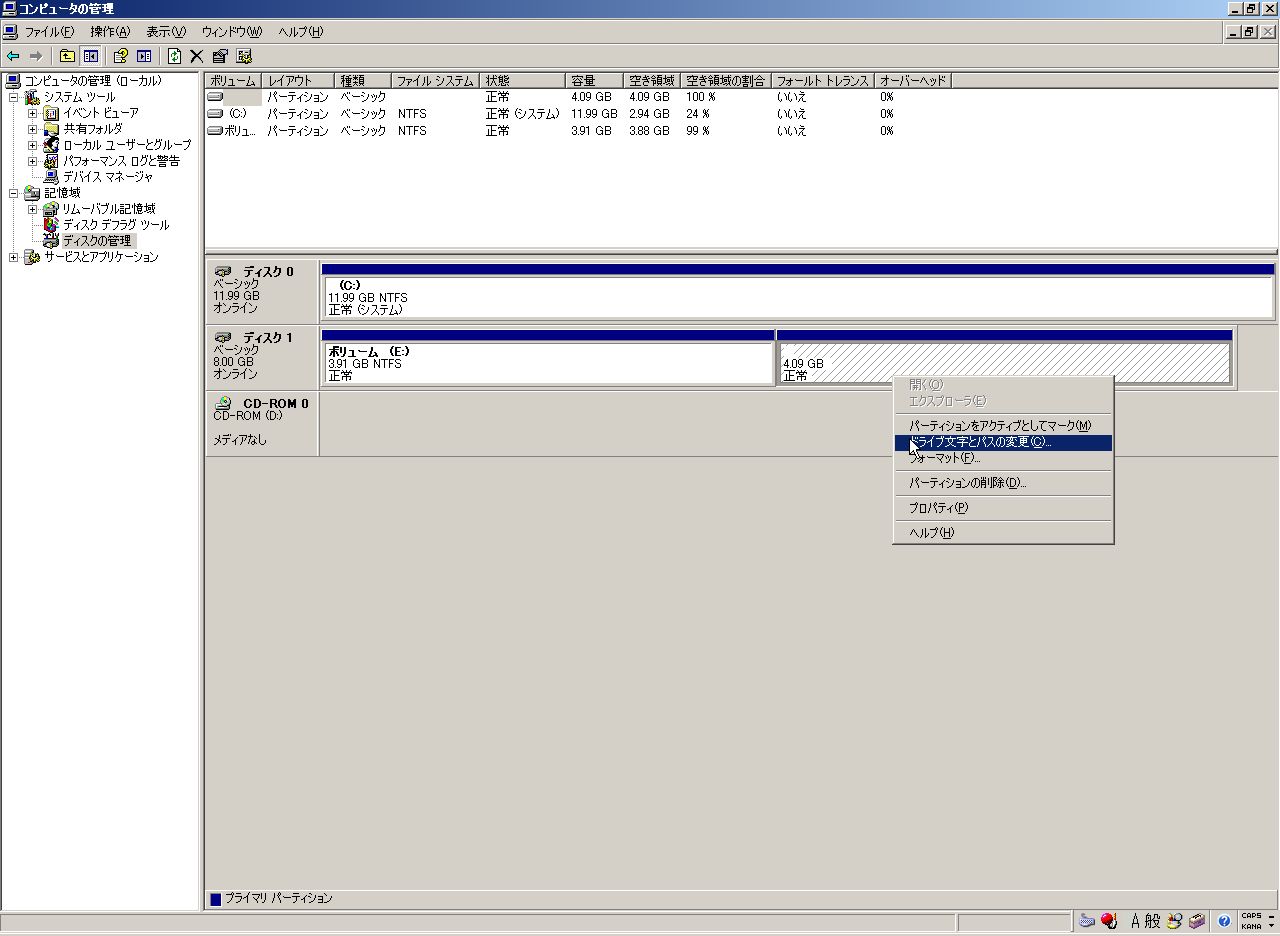Expand the 共有フォルダ tree node
1280x936 pixels.
point(32,129)
